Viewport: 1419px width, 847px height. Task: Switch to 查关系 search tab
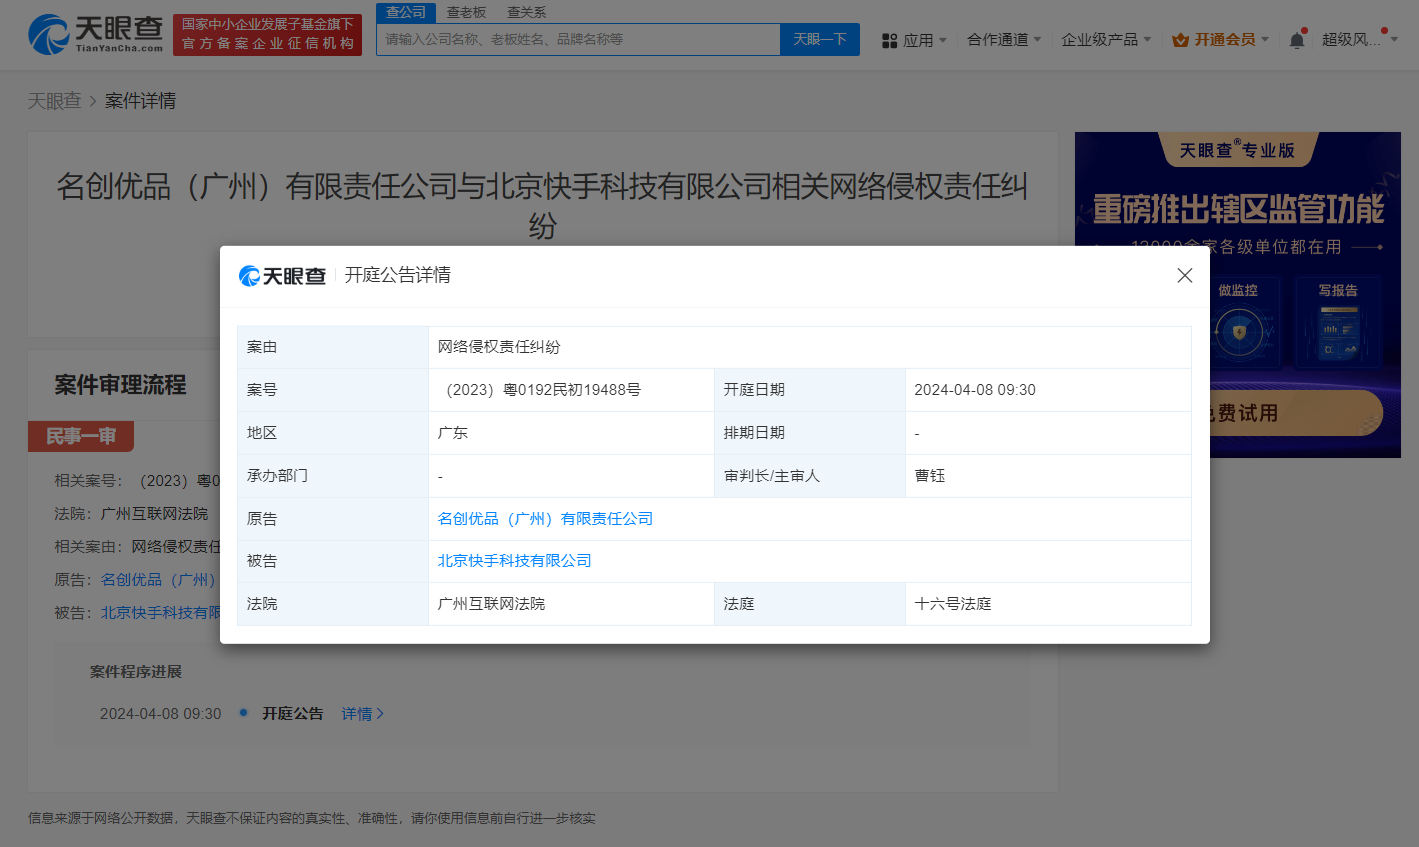527,12
